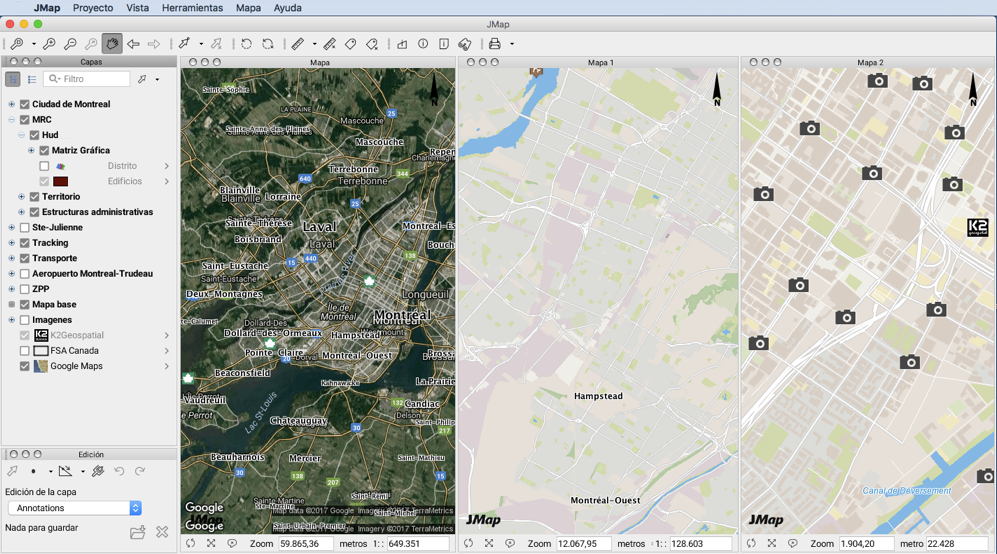The height and width of the screenshot is (554, 997).
Task: Expand the Ciudad de Montreal layer group
Action: pos(11,104)
